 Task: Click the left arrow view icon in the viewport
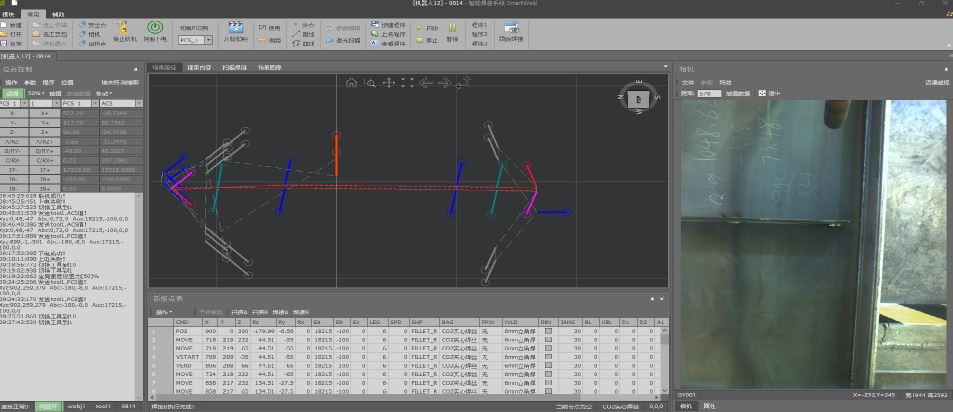tap(425, 84)
